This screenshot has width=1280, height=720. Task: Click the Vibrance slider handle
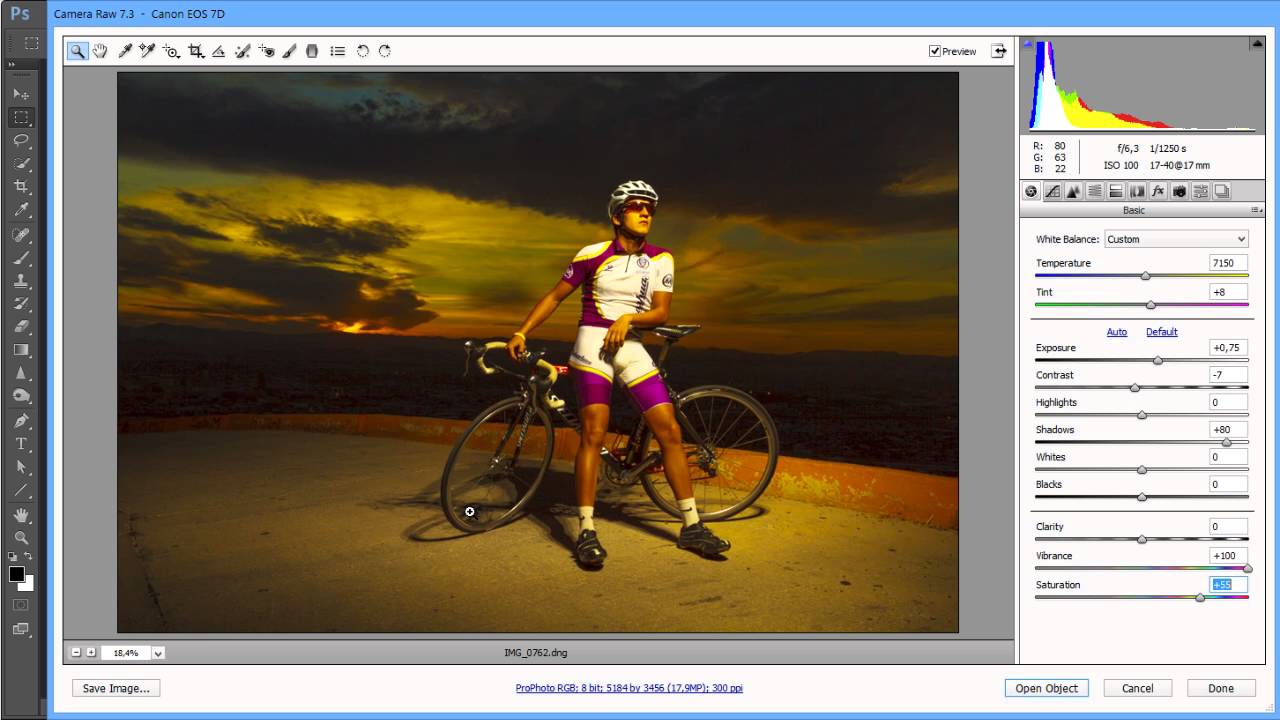[x=1247, y=568]
